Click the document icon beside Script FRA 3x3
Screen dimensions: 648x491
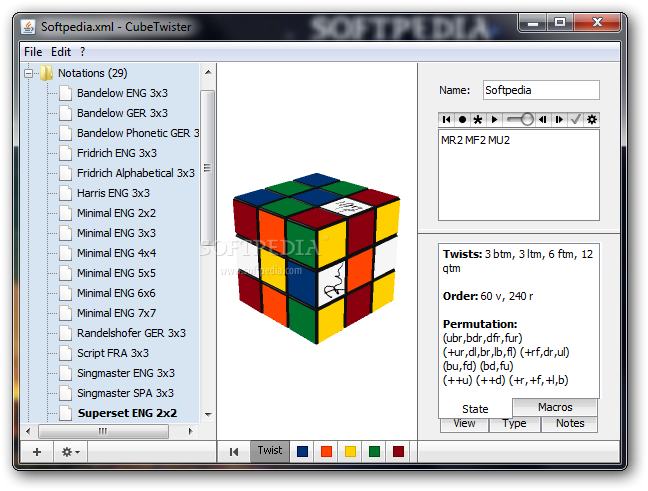point(65,353)
